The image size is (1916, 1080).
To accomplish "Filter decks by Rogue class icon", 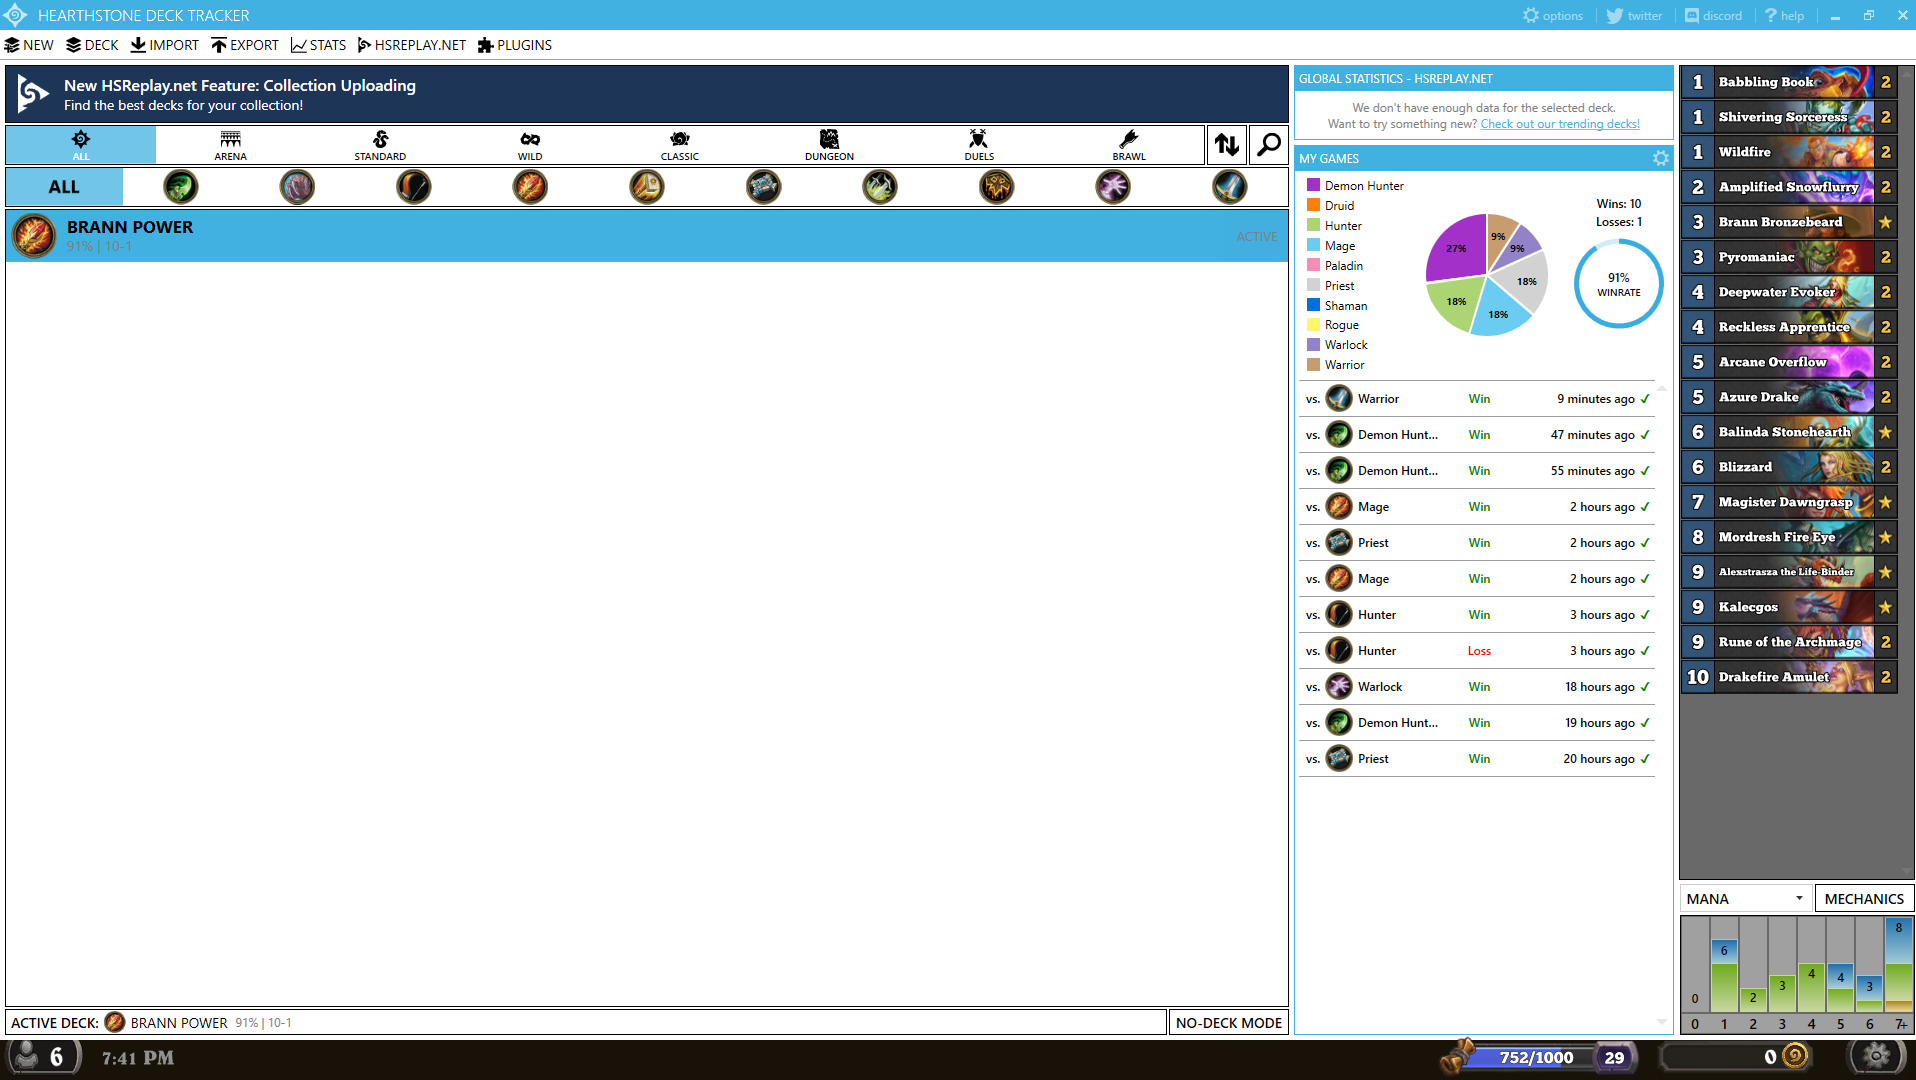I will pyautogui.click(x=880, y=187).
